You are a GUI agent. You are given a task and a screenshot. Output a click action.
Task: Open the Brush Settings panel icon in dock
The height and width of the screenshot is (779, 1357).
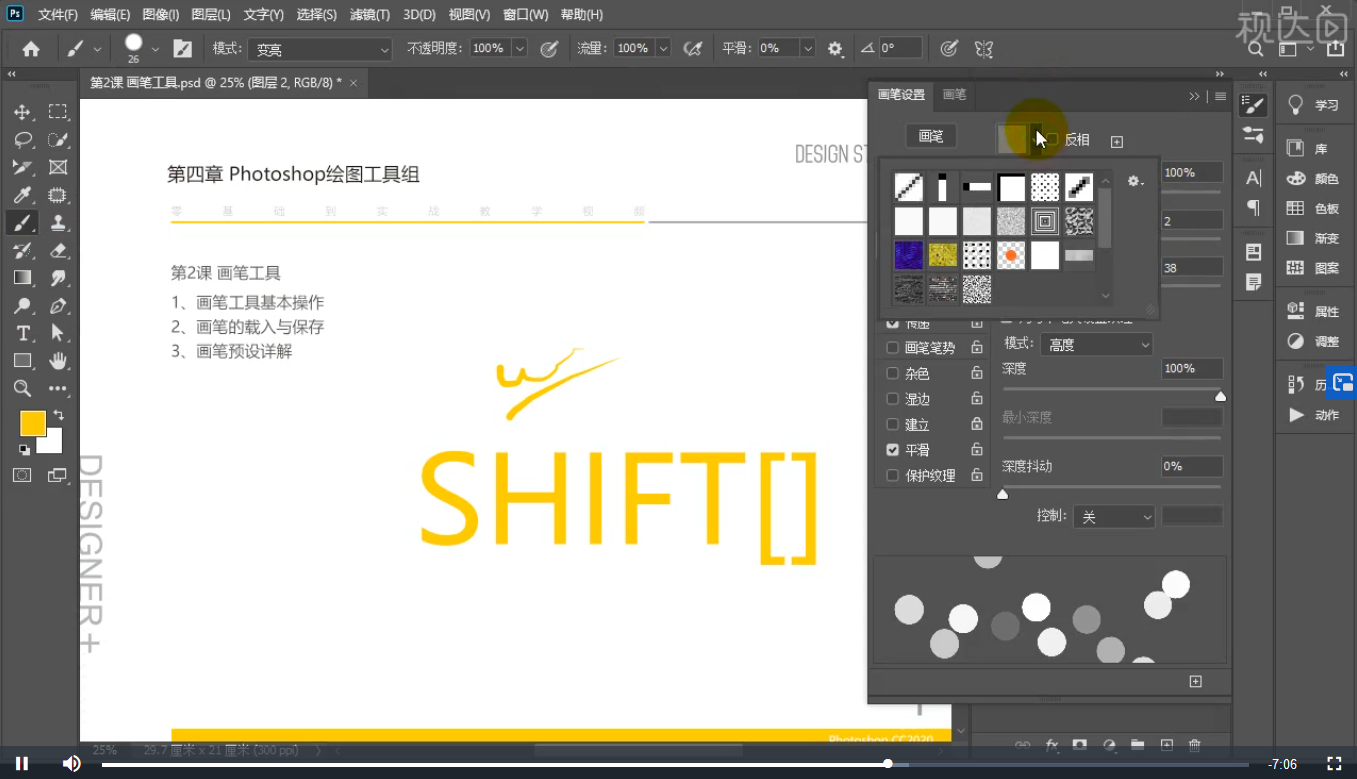click(1252, 105)
